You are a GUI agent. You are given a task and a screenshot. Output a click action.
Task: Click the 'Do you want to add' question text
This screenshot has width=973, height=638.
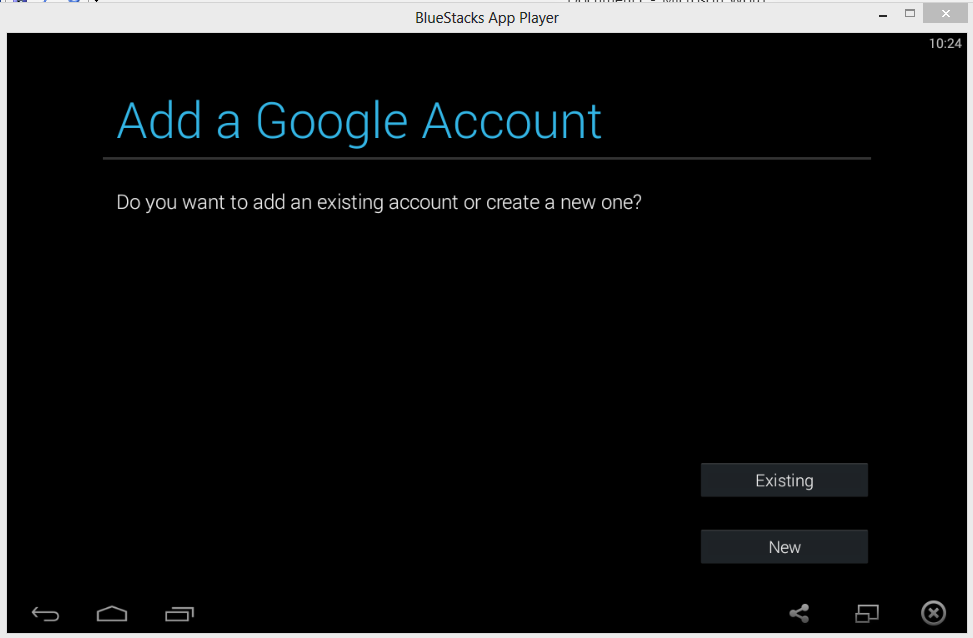[379, 202]
